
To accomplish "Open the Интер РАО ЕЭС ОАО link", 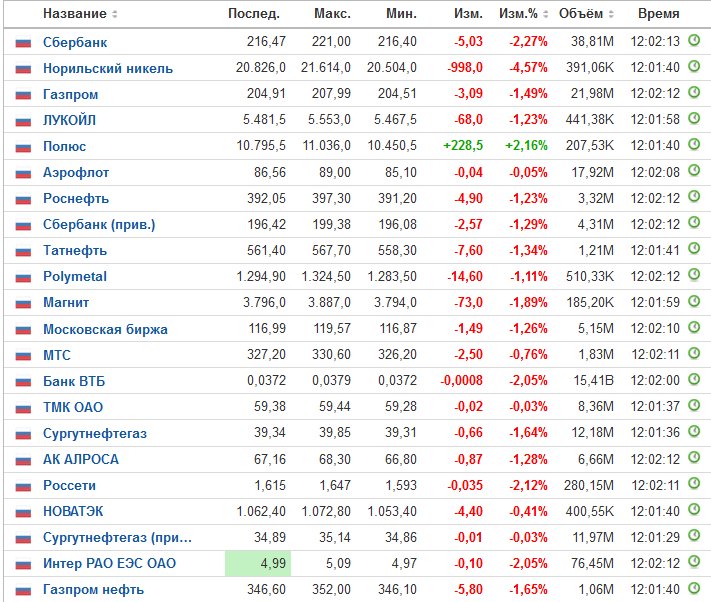I will point(109,563).
